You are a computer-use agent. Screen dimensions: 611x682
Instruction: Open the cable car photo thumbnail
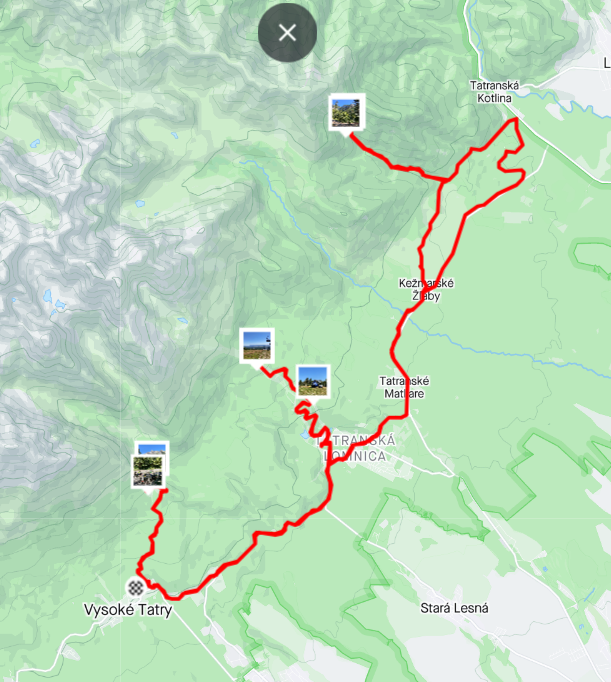pyautogui.click(x=257, y=345)
